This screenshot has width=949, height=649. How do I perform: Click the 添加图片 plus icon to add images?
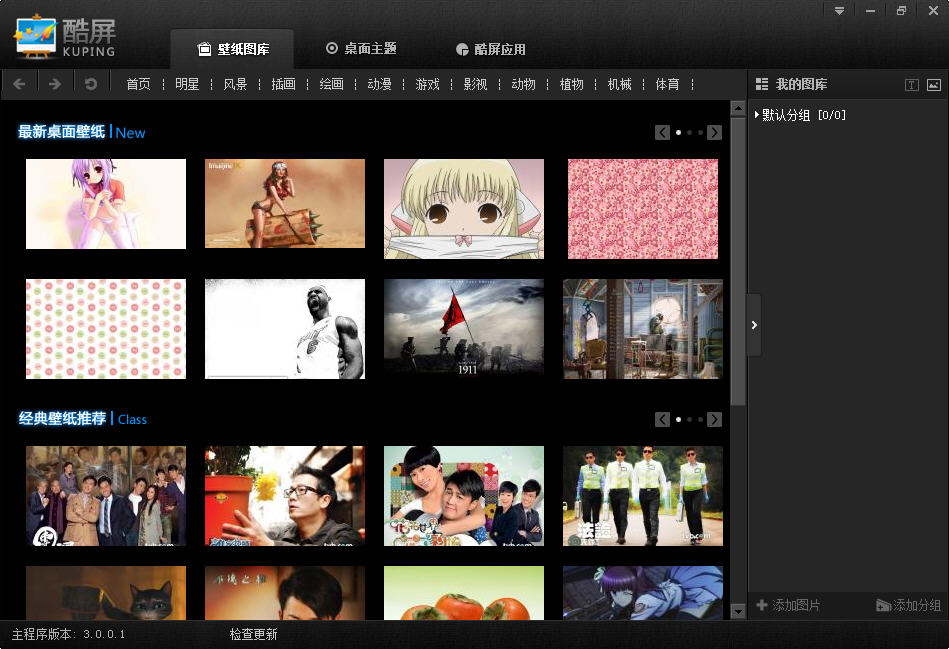(x=764, y=605)
